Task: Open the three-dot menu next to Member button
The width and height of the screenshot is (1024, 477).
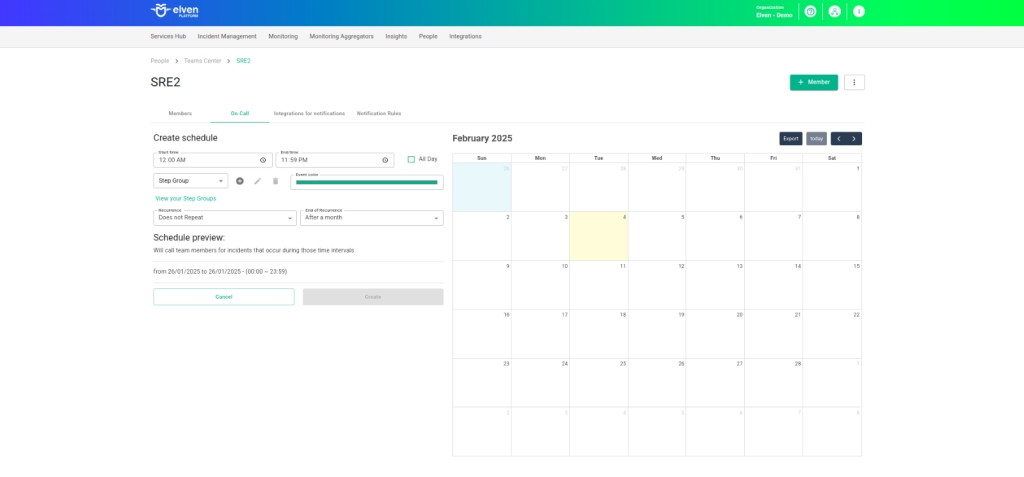Action: pyautogui.click(x=854, y=82)
